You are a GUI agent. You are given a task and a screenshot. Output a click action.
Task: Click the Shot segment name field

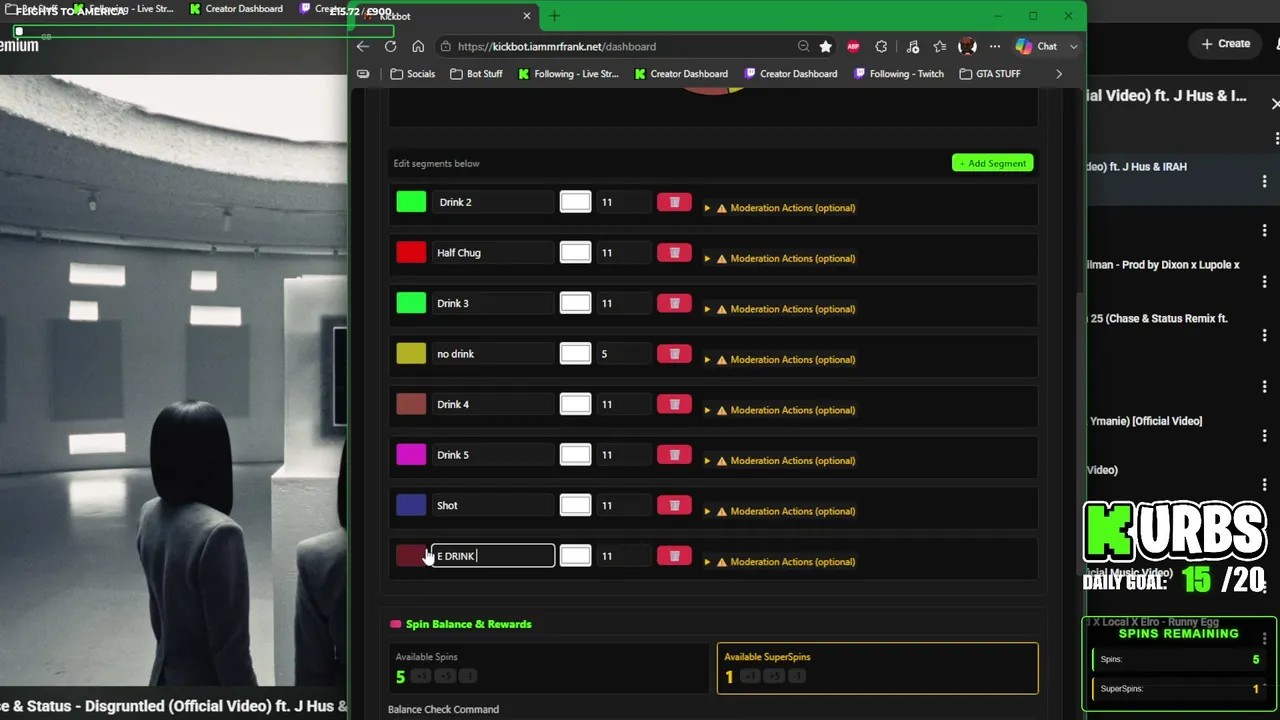493,505
